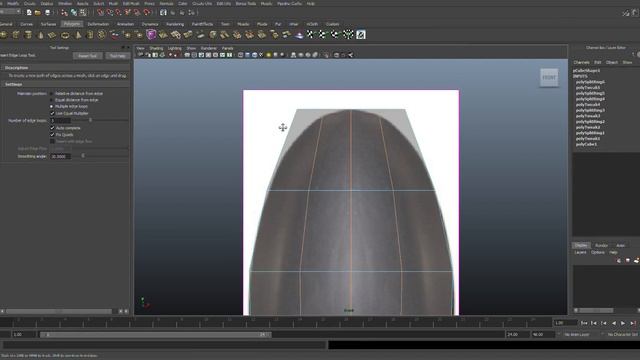Open the Channels menu in Channel Box

pyautogui.click(x=581, y=62)
